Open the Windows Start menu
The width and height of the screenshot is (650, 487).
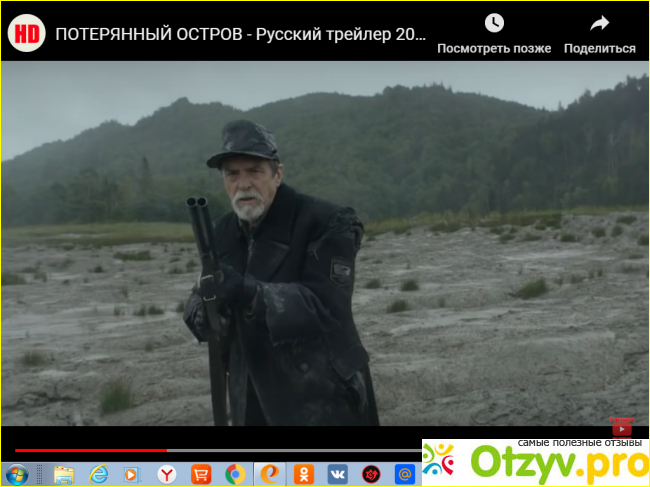(17, 473)
